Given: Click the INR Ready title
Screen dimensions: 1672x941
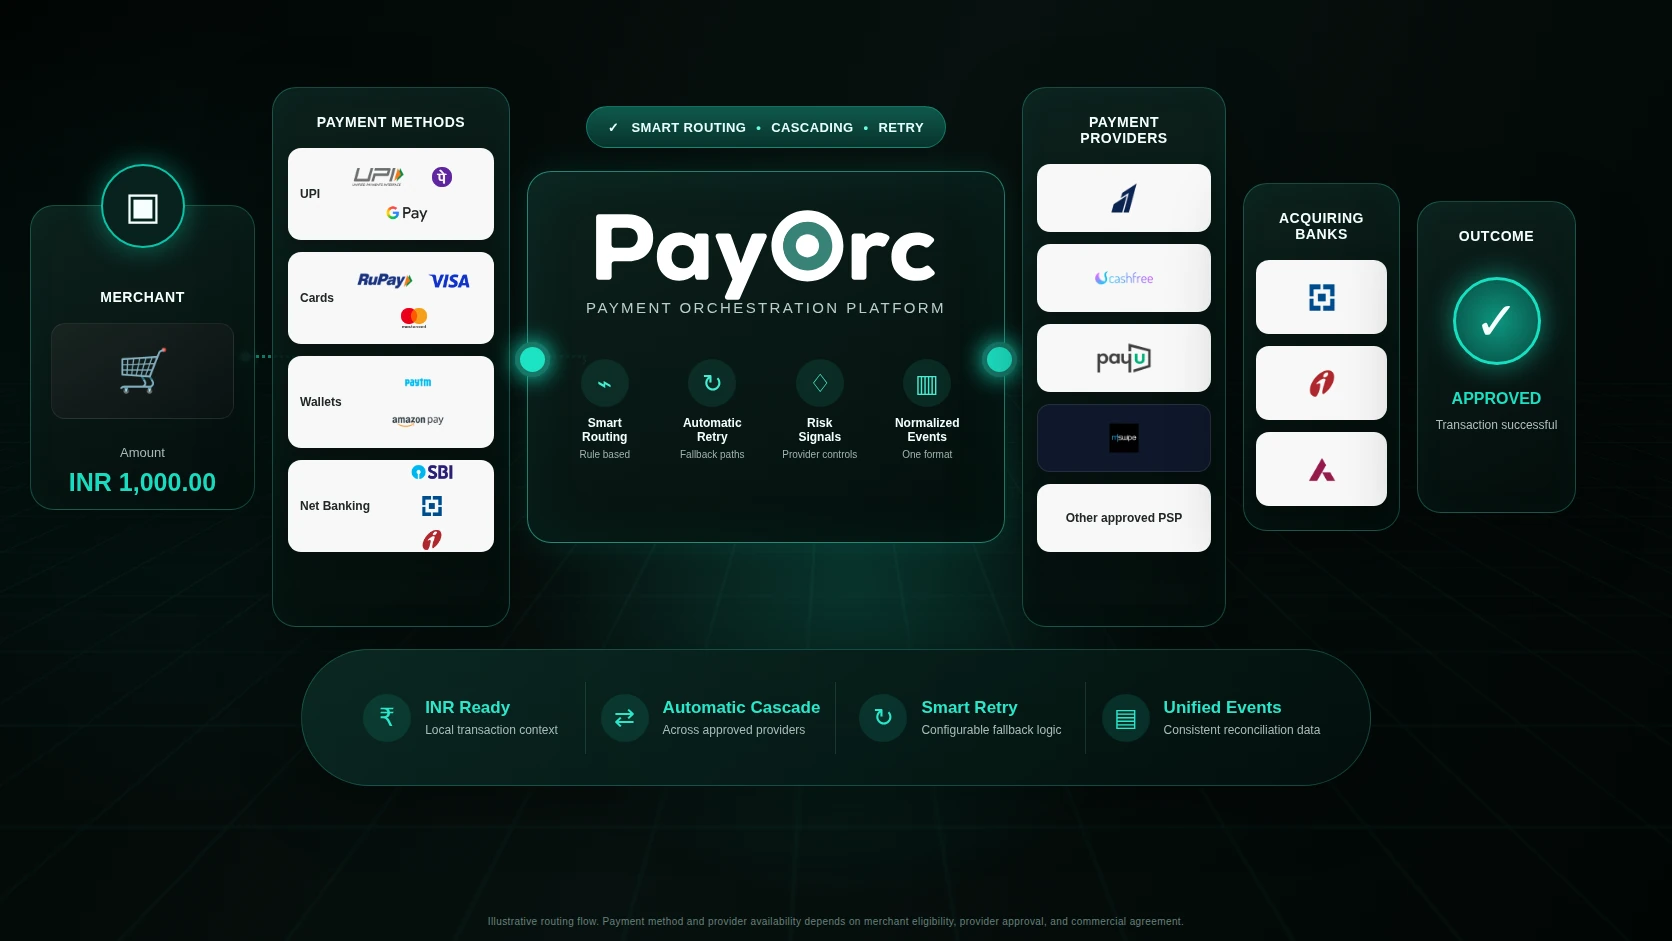Looking at the screenshot, I should [467, 708].
